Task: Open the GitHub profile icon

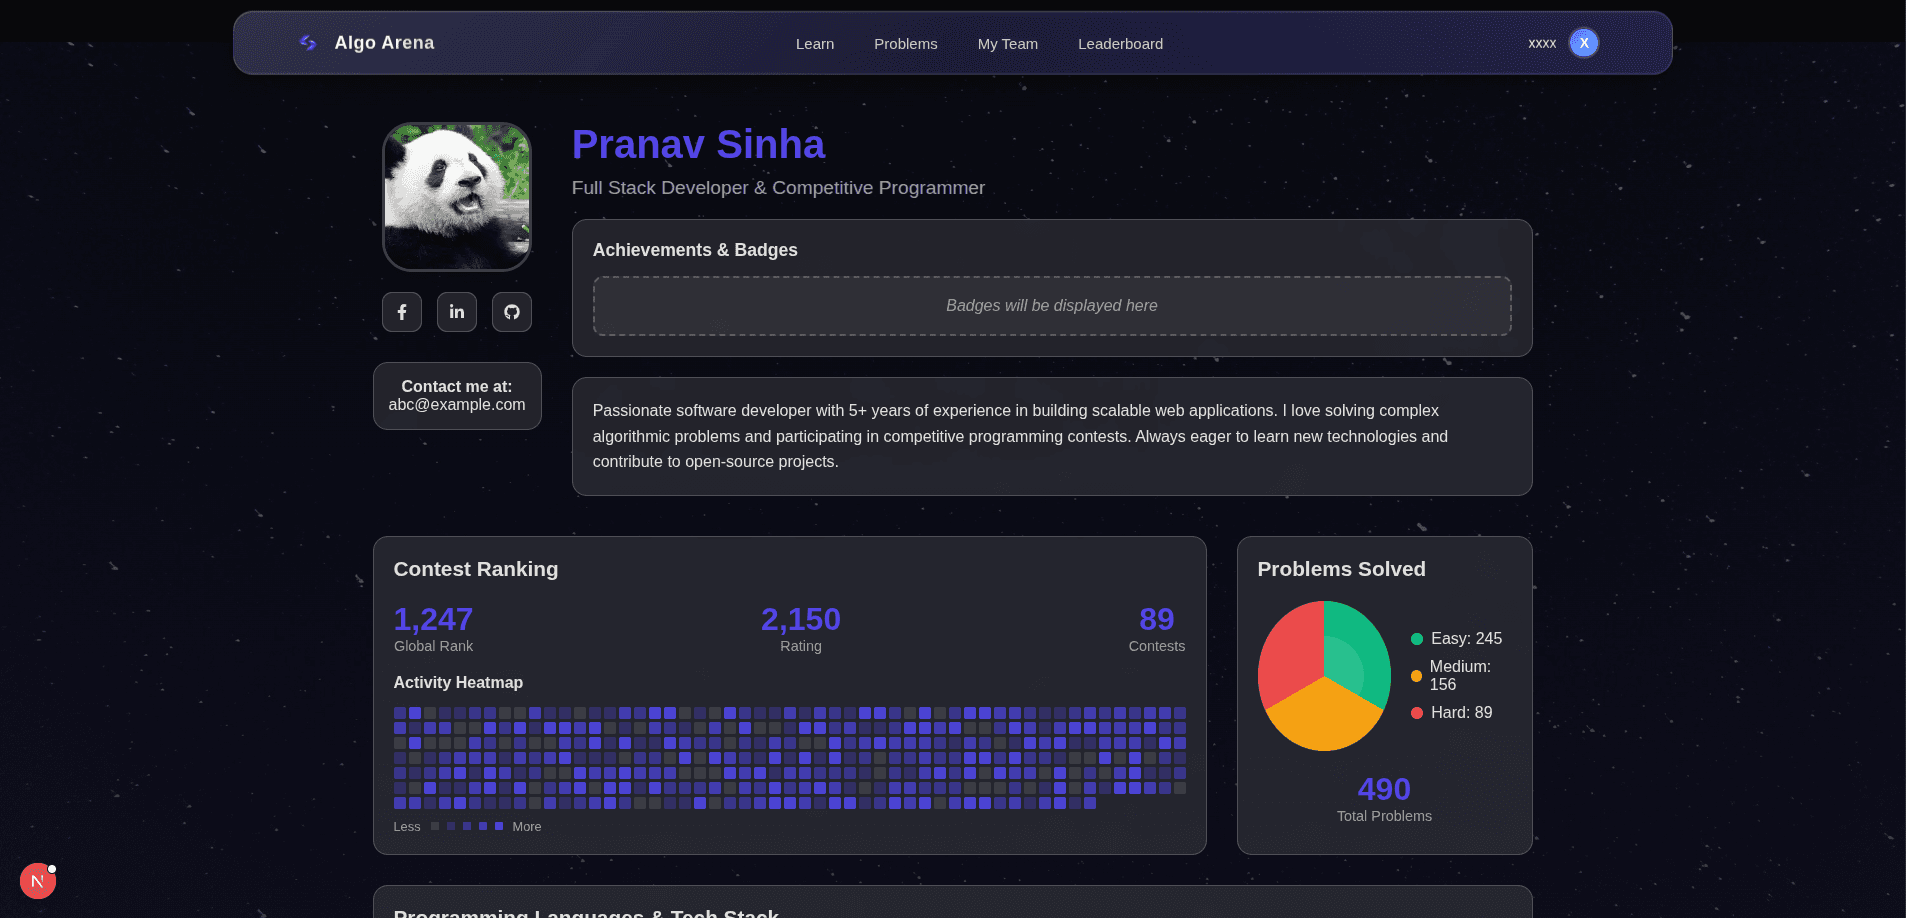Action: pos(512,312)
